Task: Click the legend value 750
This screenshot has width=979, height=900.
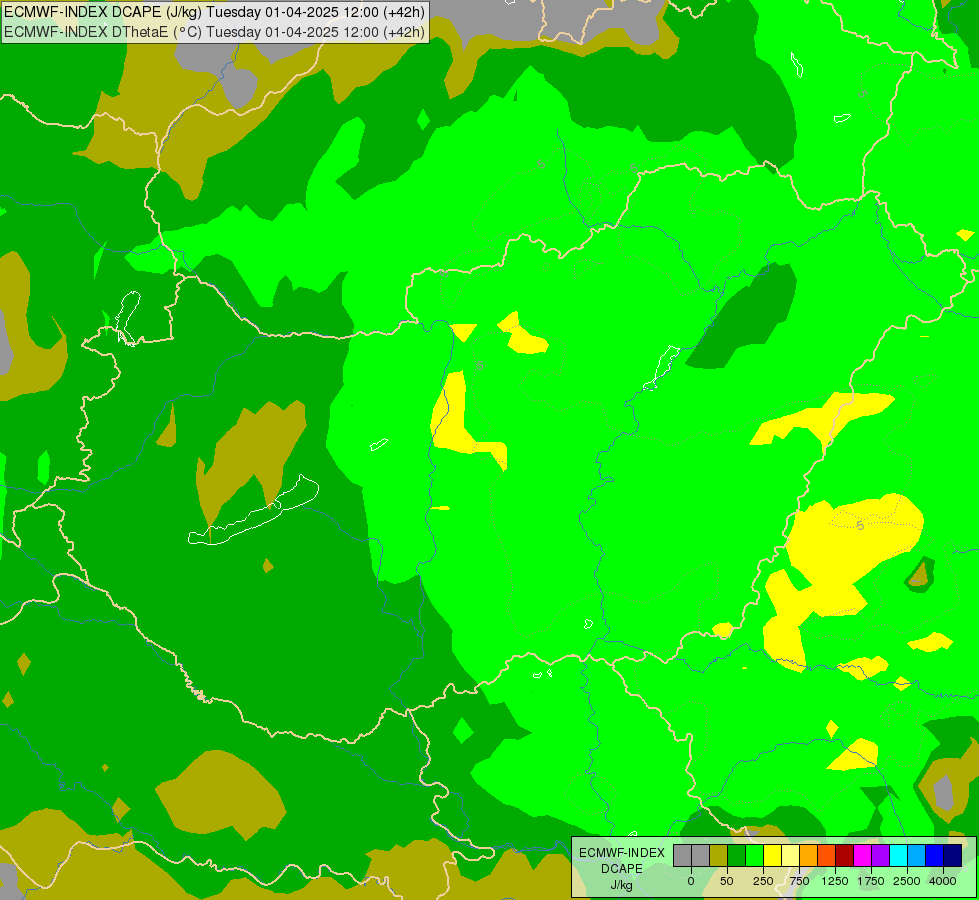Action: [x=799, y=881]
